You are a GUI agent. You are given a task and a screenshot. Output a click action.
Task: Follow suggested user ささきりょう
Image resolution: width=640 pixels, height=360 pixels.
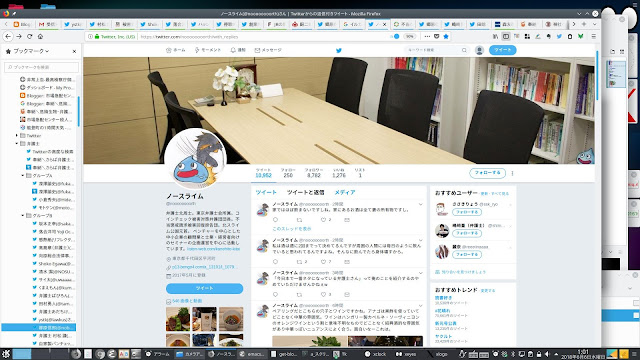coord(467,212)
